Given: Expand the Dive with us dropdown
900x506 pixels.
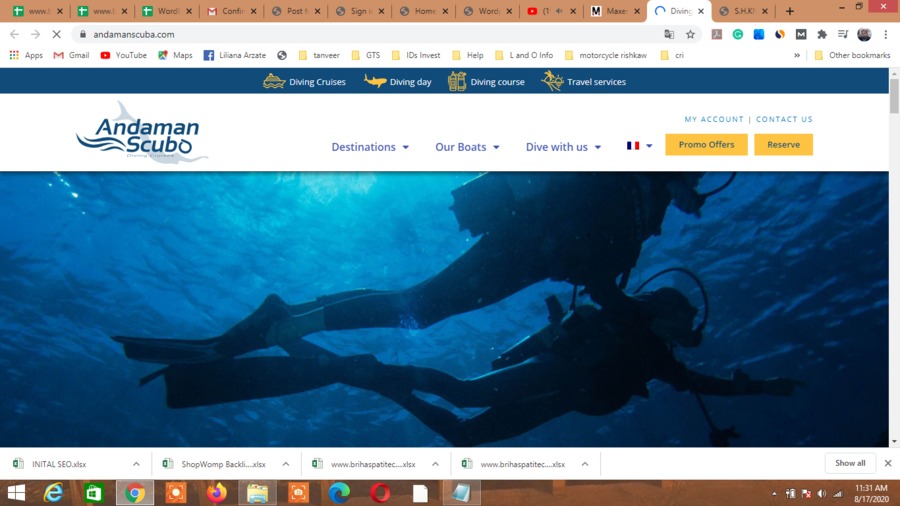Looking at the screenshot, I should 563,147.
